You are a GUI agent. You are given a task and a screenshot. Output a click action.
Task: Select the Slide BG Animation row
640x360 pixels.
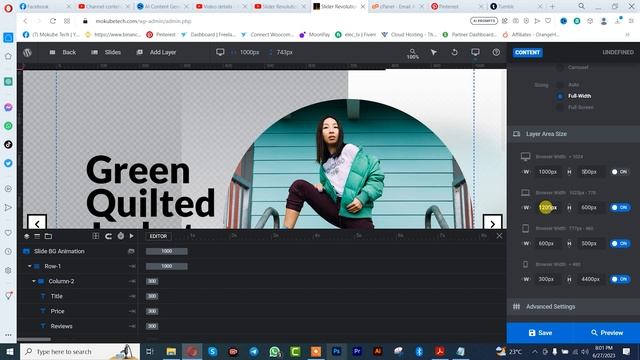79,251
